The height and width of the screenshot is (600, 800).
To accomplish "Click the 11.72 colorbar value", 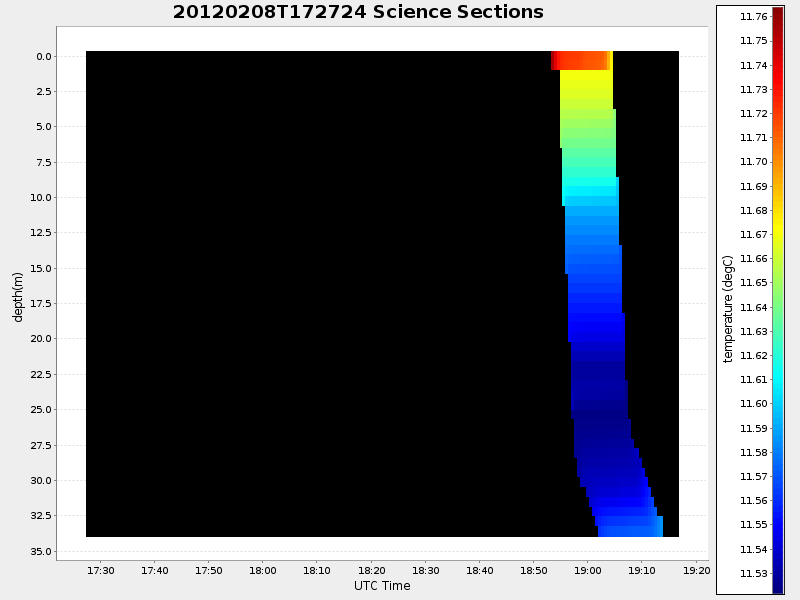I will [754, 113].
